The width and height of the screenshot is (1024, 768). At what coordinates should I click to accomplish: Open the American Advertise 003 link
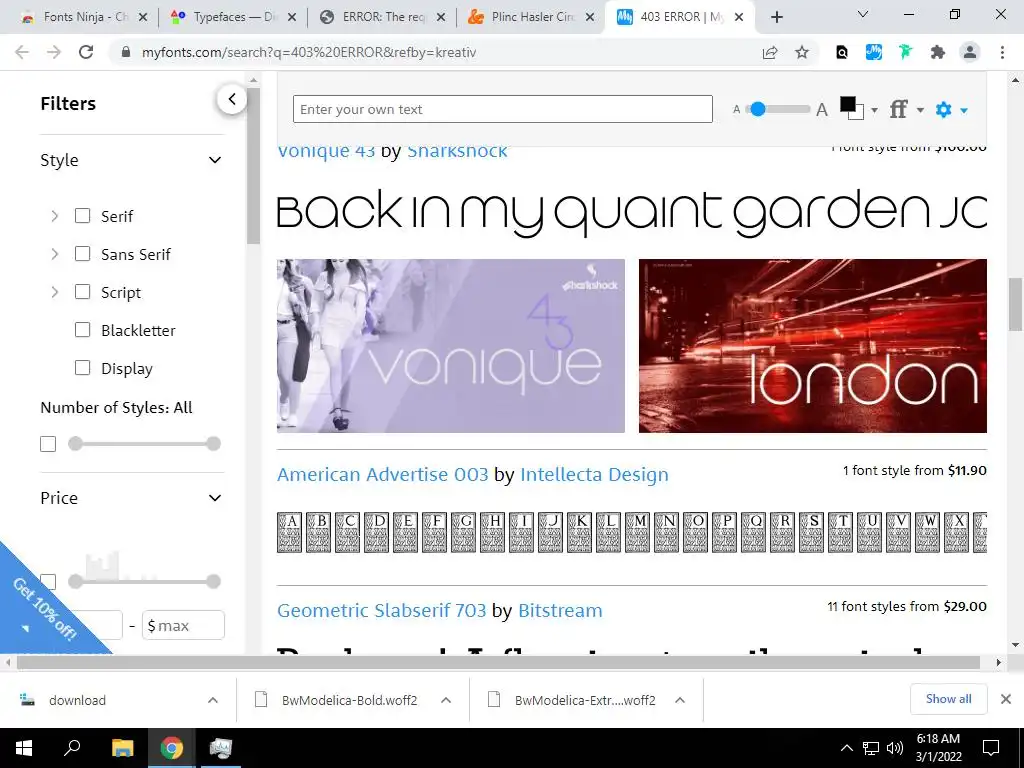tap(383, 475)
